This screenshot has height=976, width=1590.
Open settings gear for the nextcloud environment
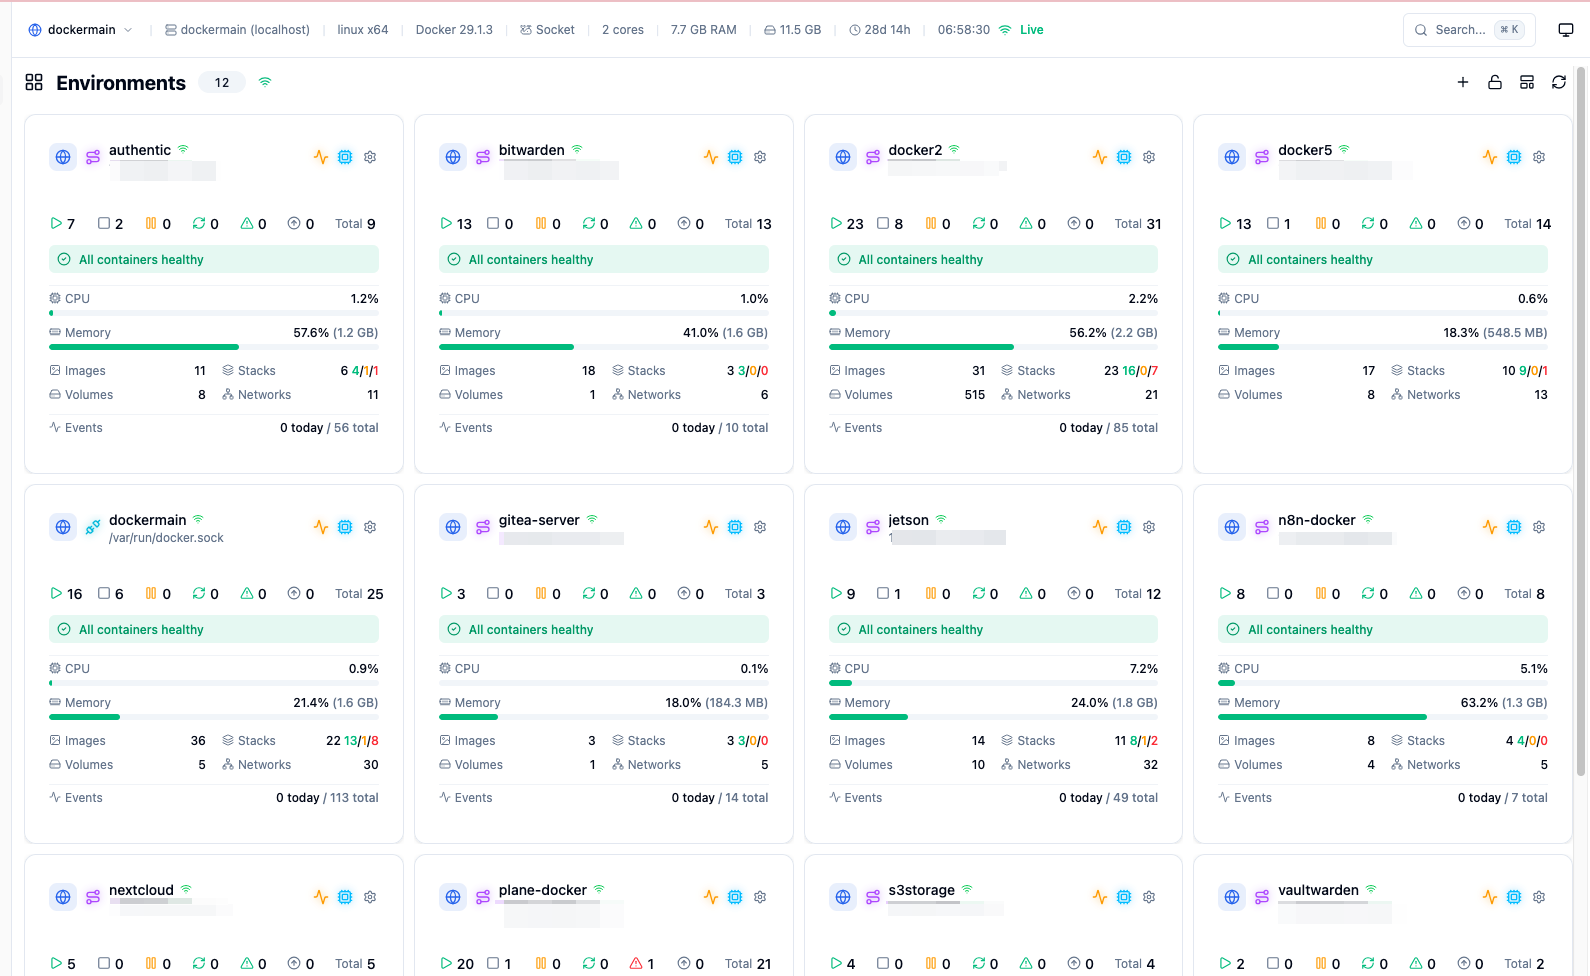370,897
